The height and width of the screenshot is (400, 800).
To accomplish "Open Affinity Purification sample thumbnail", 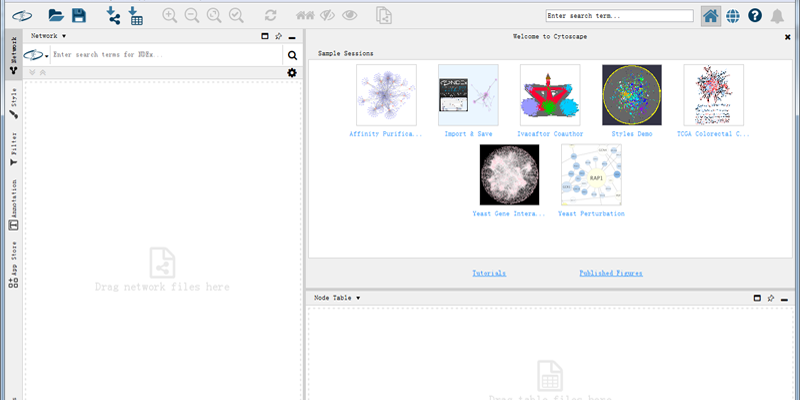I will click(386, 95).
